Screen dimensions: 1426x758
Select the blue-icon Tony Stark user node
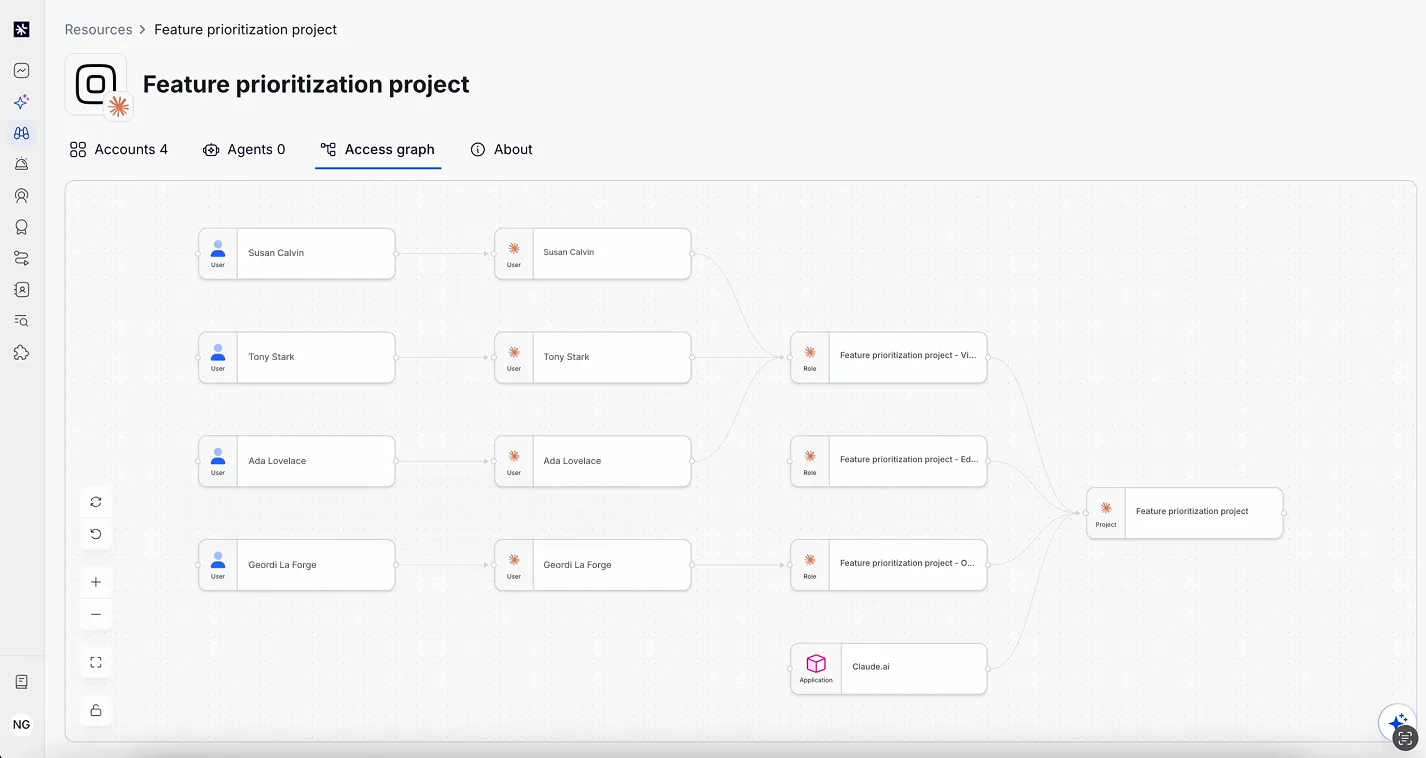[297, 357]
